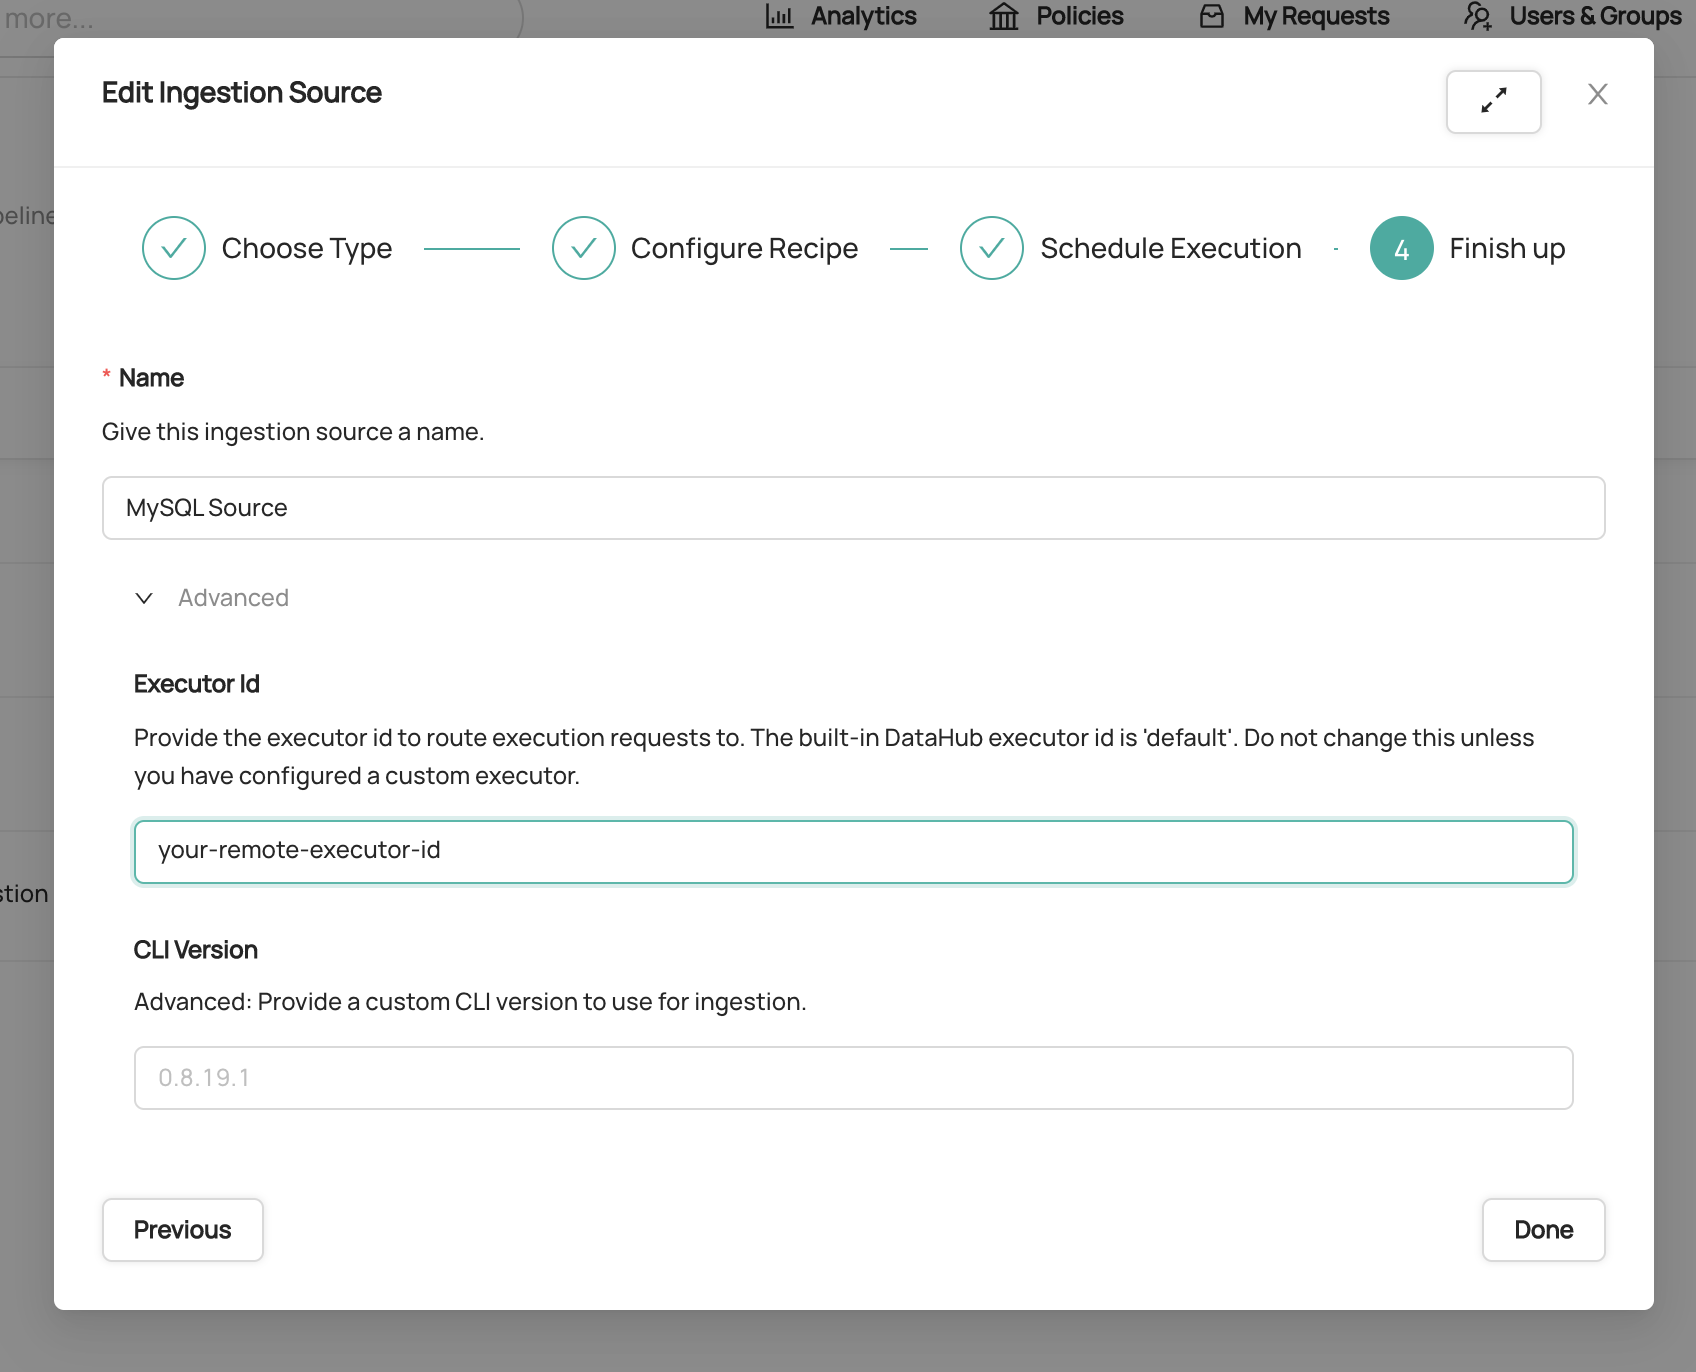1696x1372 pixels.
Task: Click the Configure Recipe step checkmark
Action: [x=584, y=248]
